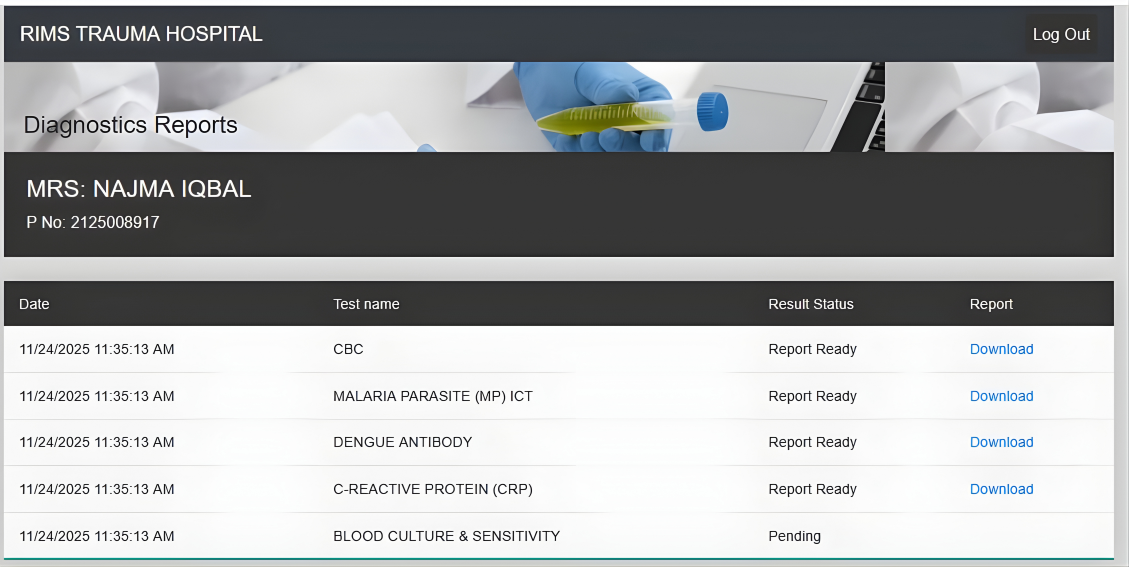Click the Date column header
Viewport: 1129px width, 567px height.
coord(34,304)
